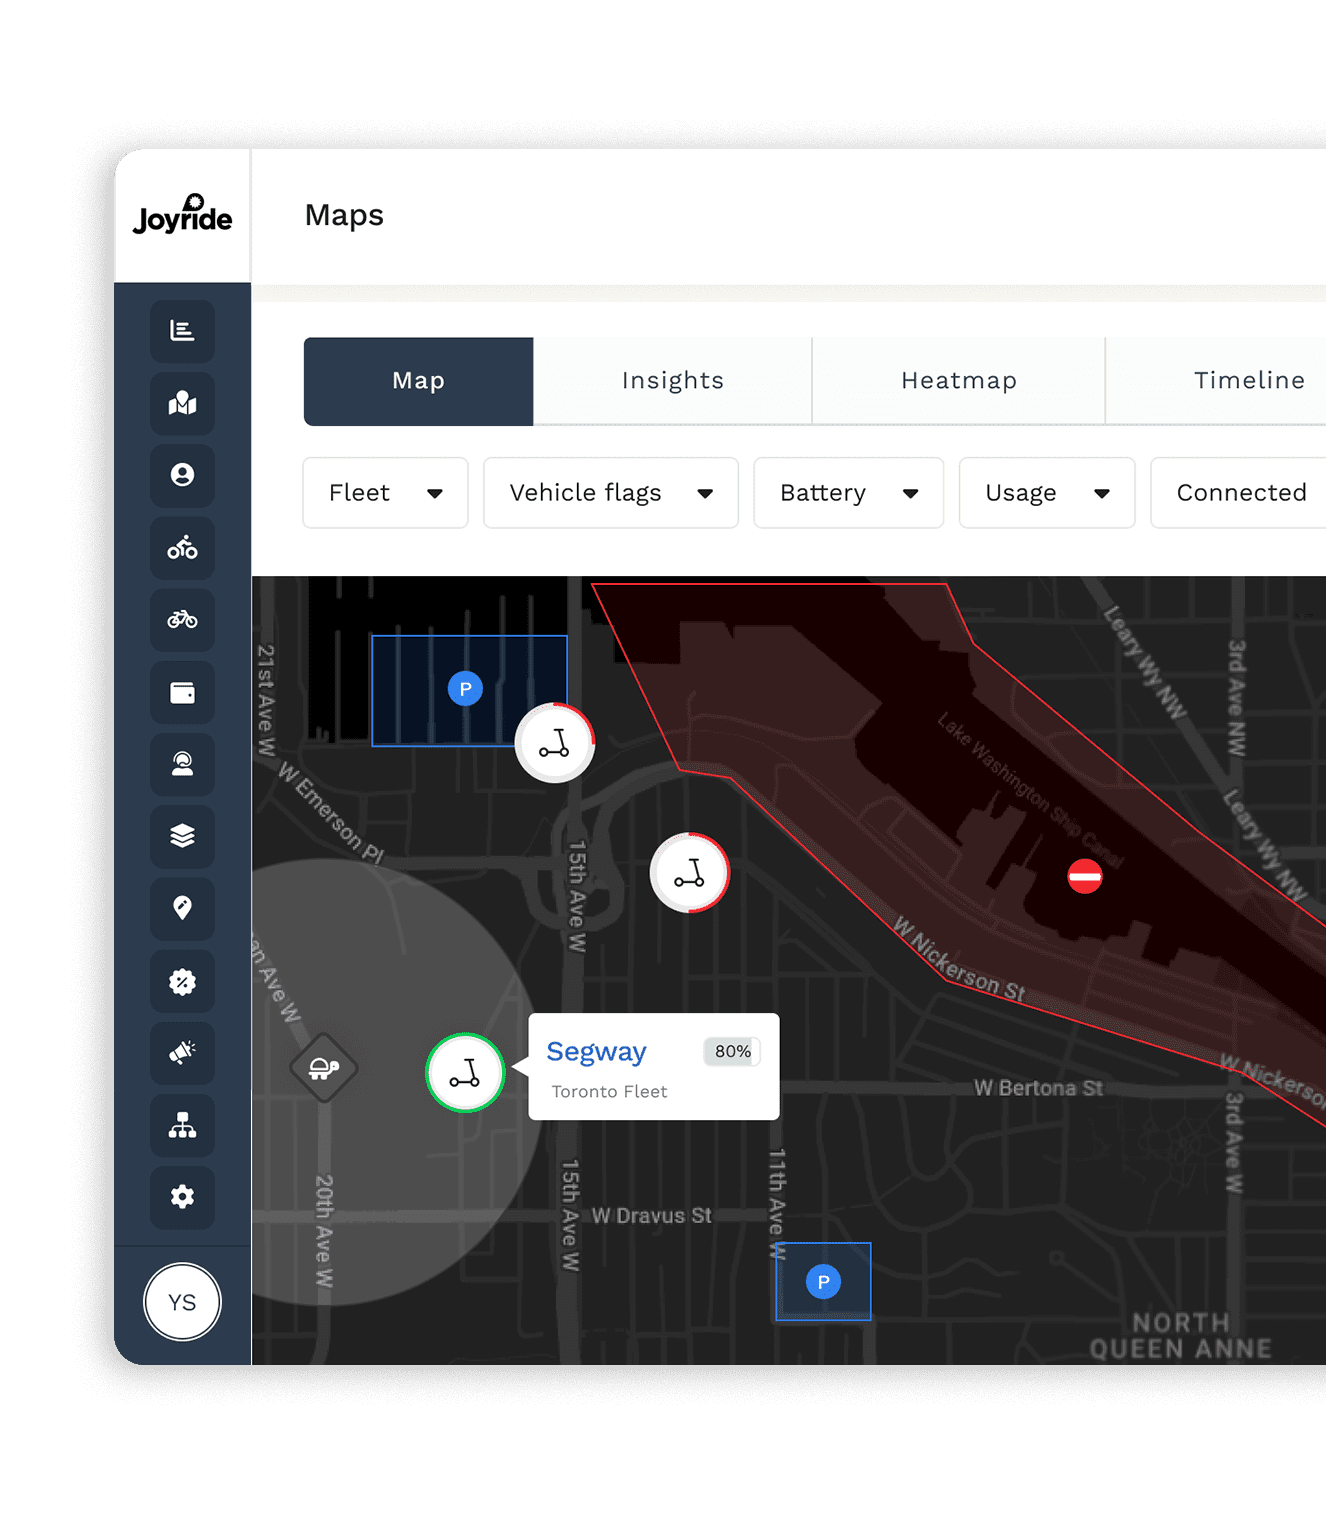Screen dimensions: 1326x1540
Task: Click the 80% battery badge
Action: (x=732, y=1052)
